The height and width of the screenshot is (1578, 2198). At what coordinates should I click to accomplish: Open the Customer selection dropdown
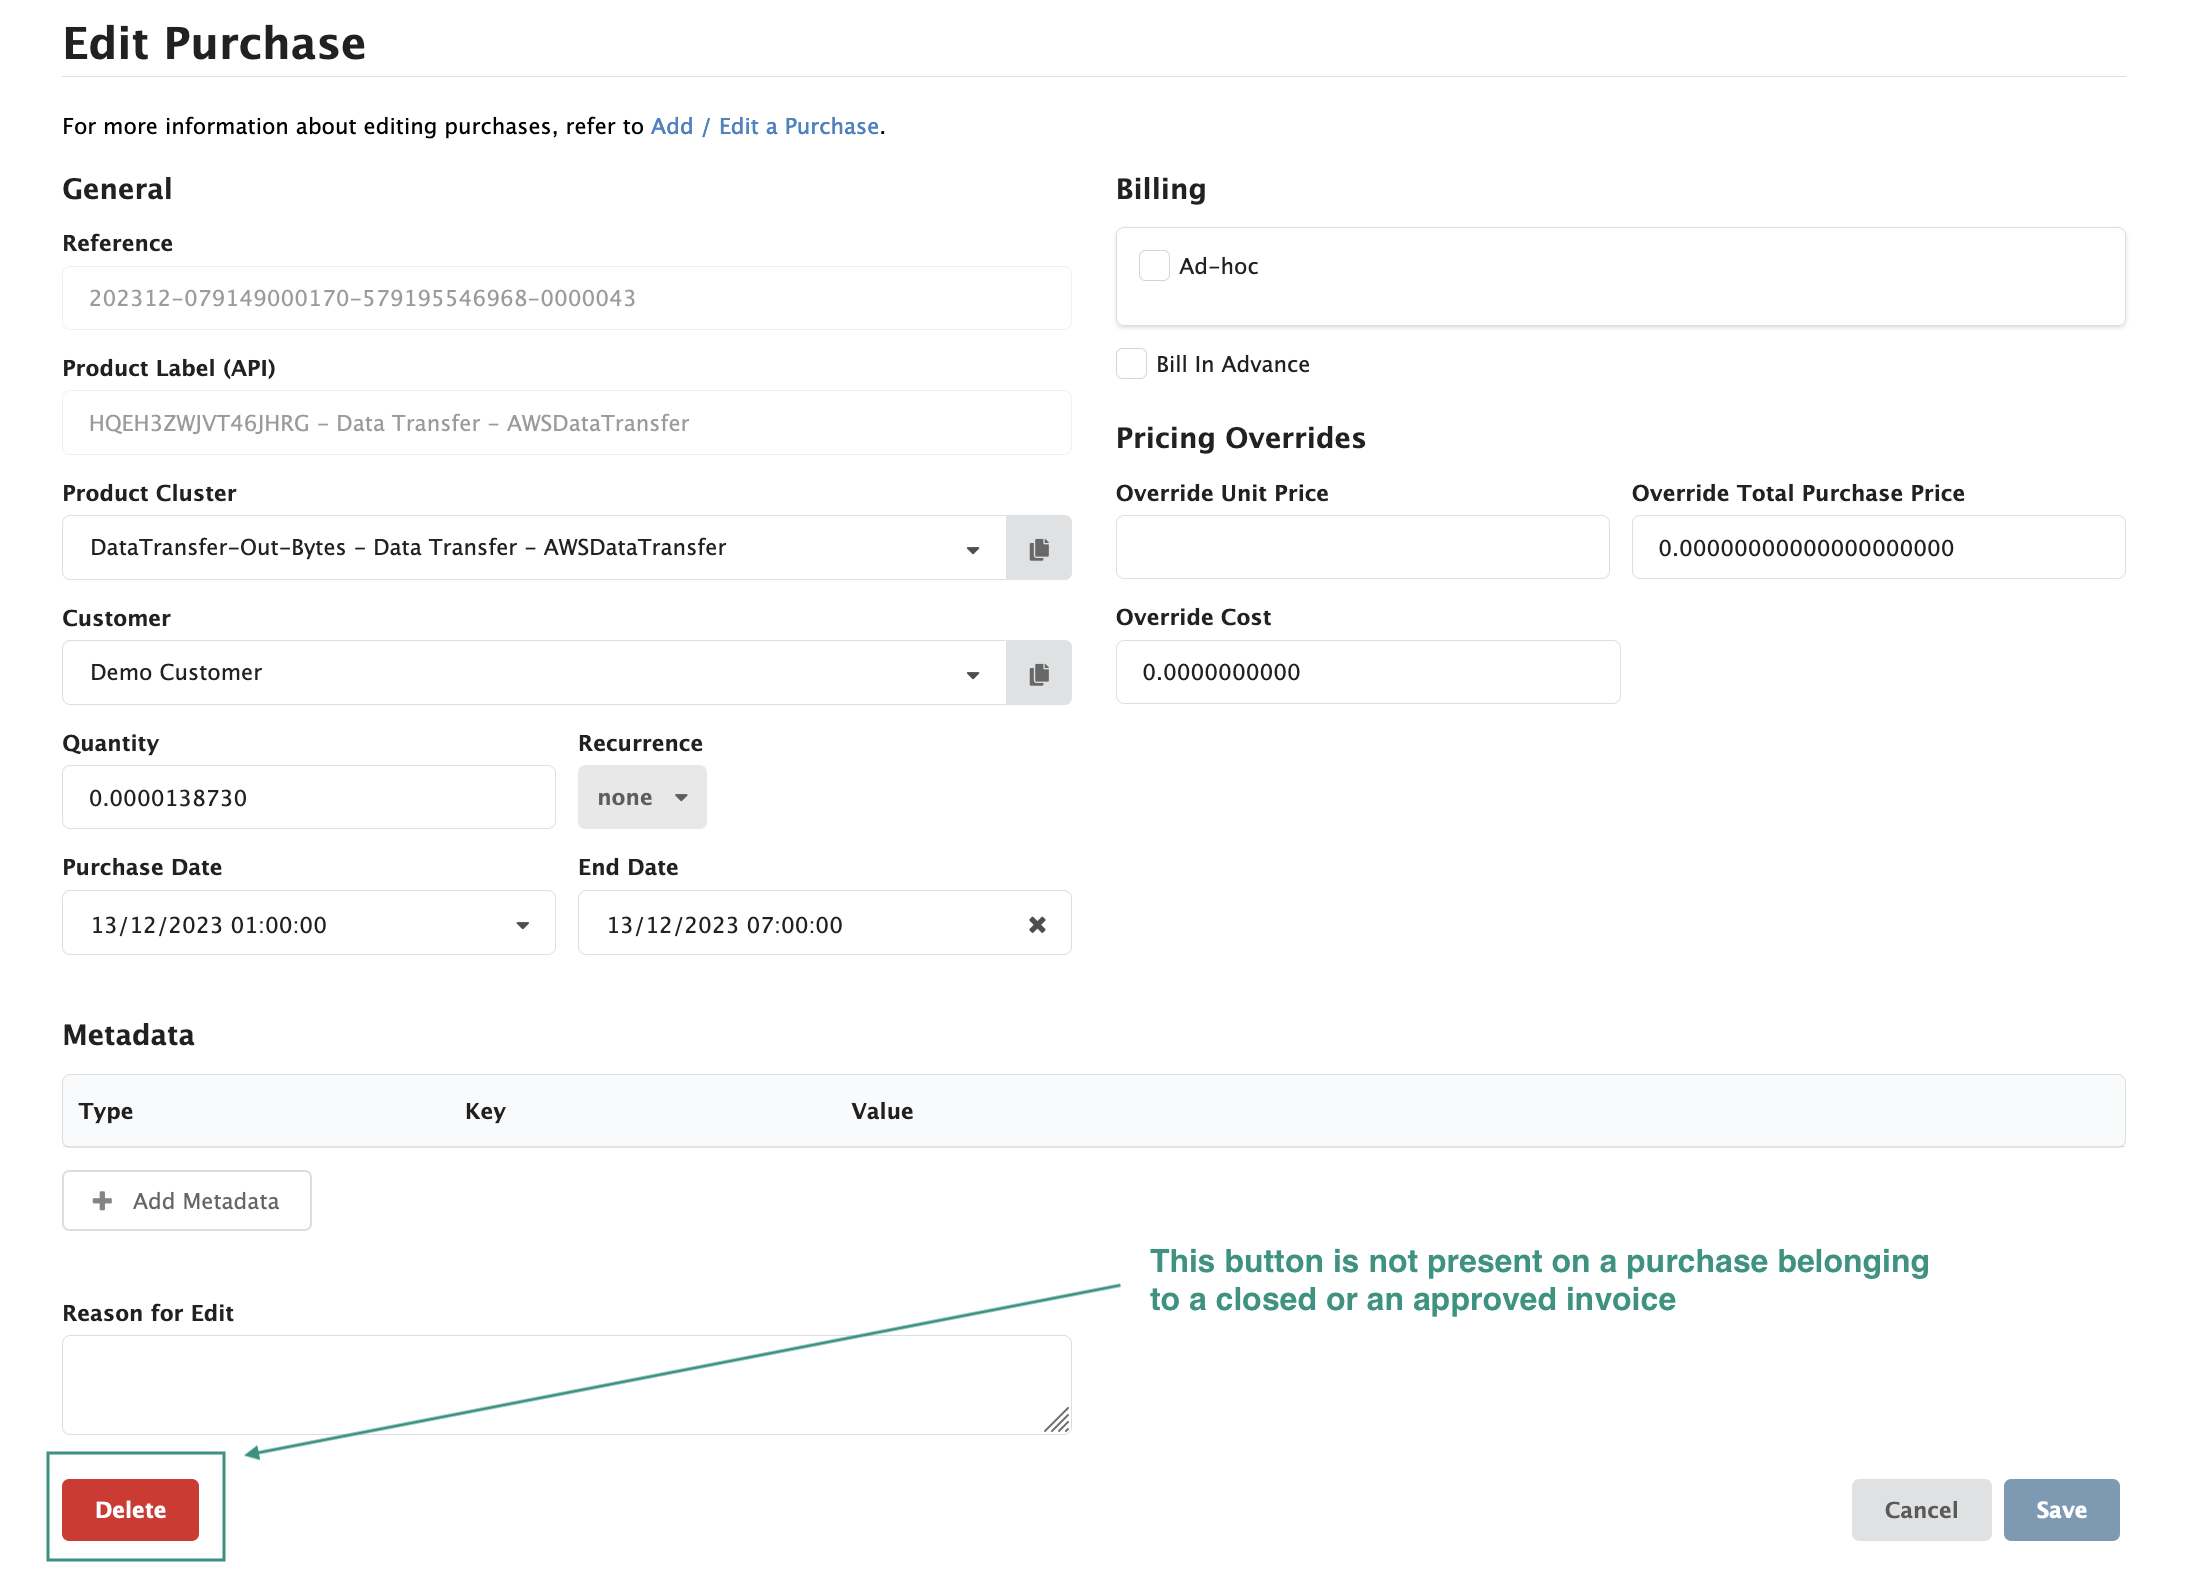click(972, 673)
